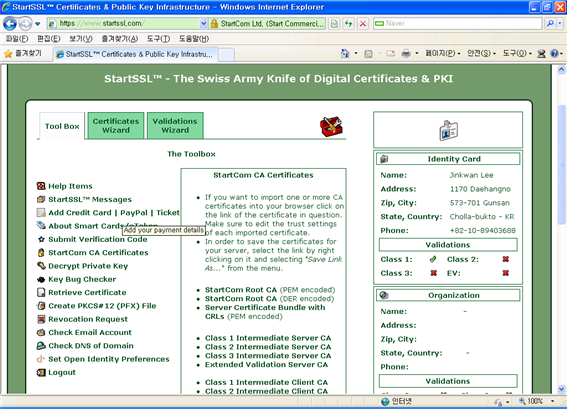Click the Stop loading red X icon

(x=363, y=24)
